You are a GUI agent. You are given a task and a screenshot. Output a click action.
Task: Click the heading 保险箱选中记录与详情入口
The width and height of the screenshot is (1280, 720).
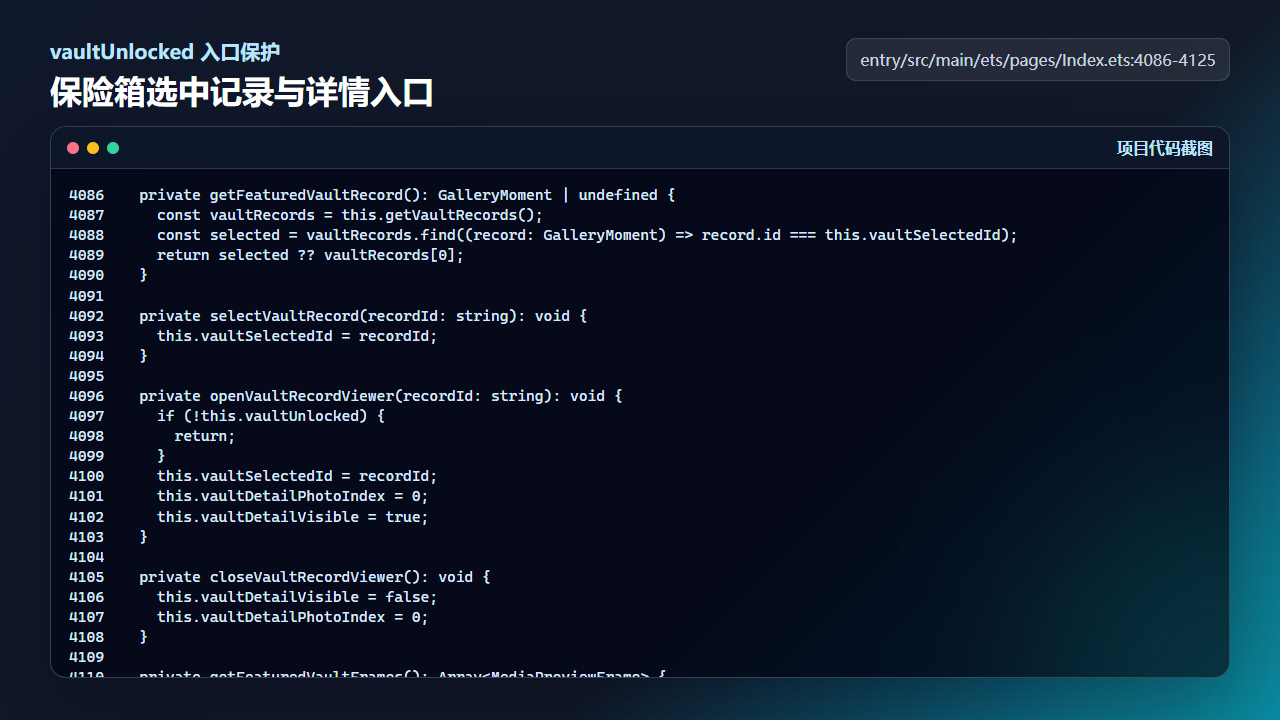click(x=242, y=93)
